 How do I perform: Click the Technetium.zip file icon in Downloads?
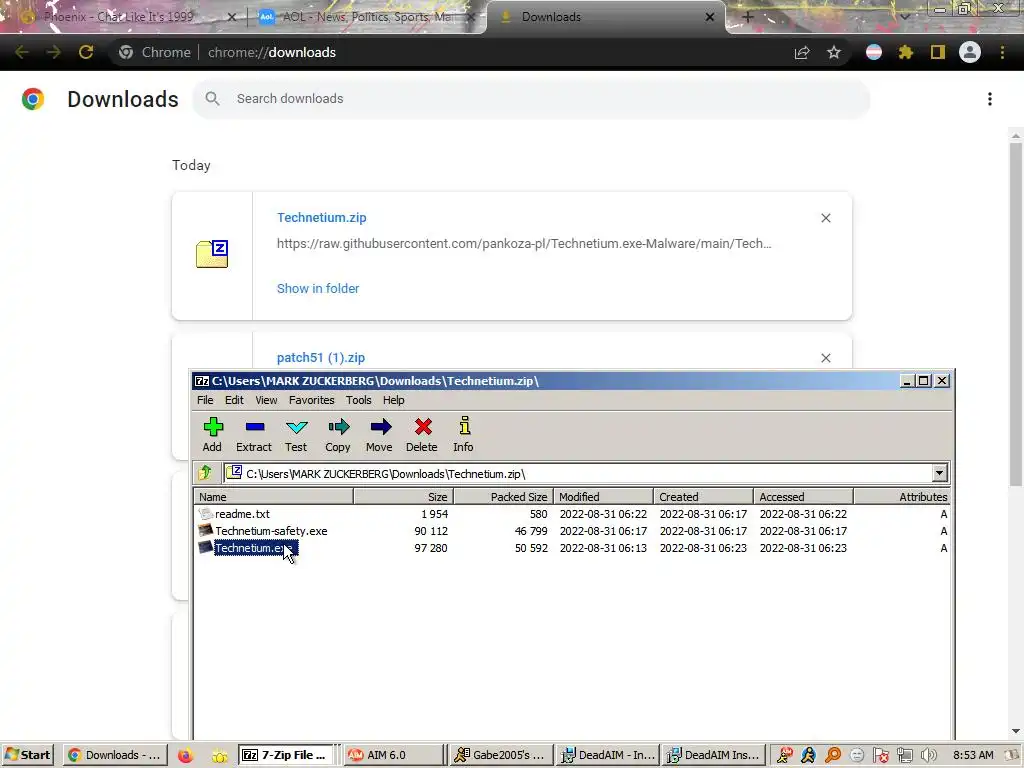(x=212, y=254)
